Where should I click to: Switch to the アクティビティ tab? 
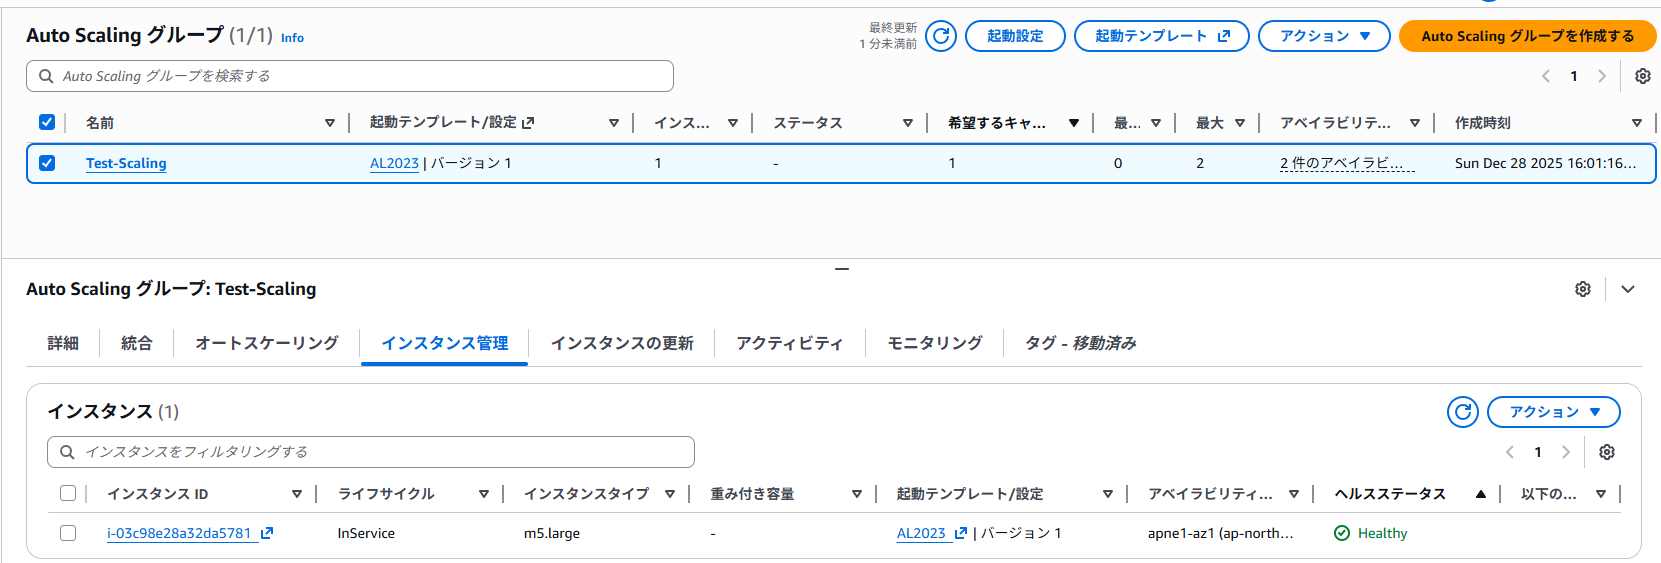point(789,343)
